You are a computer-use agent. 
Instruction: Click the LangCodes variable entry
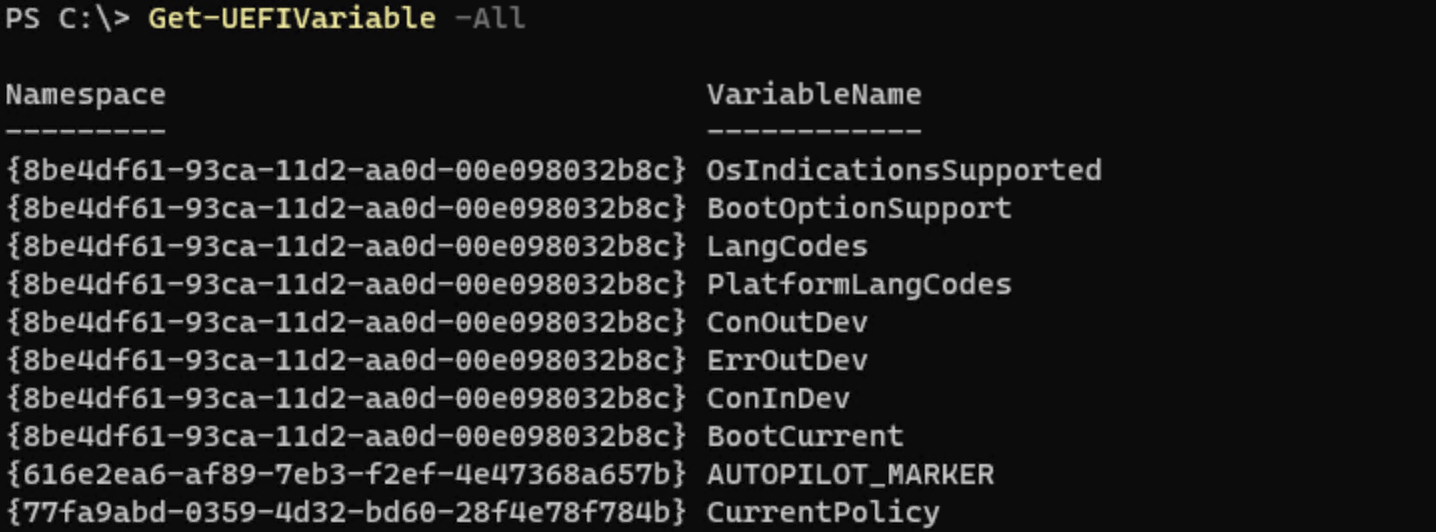point(787,246)
